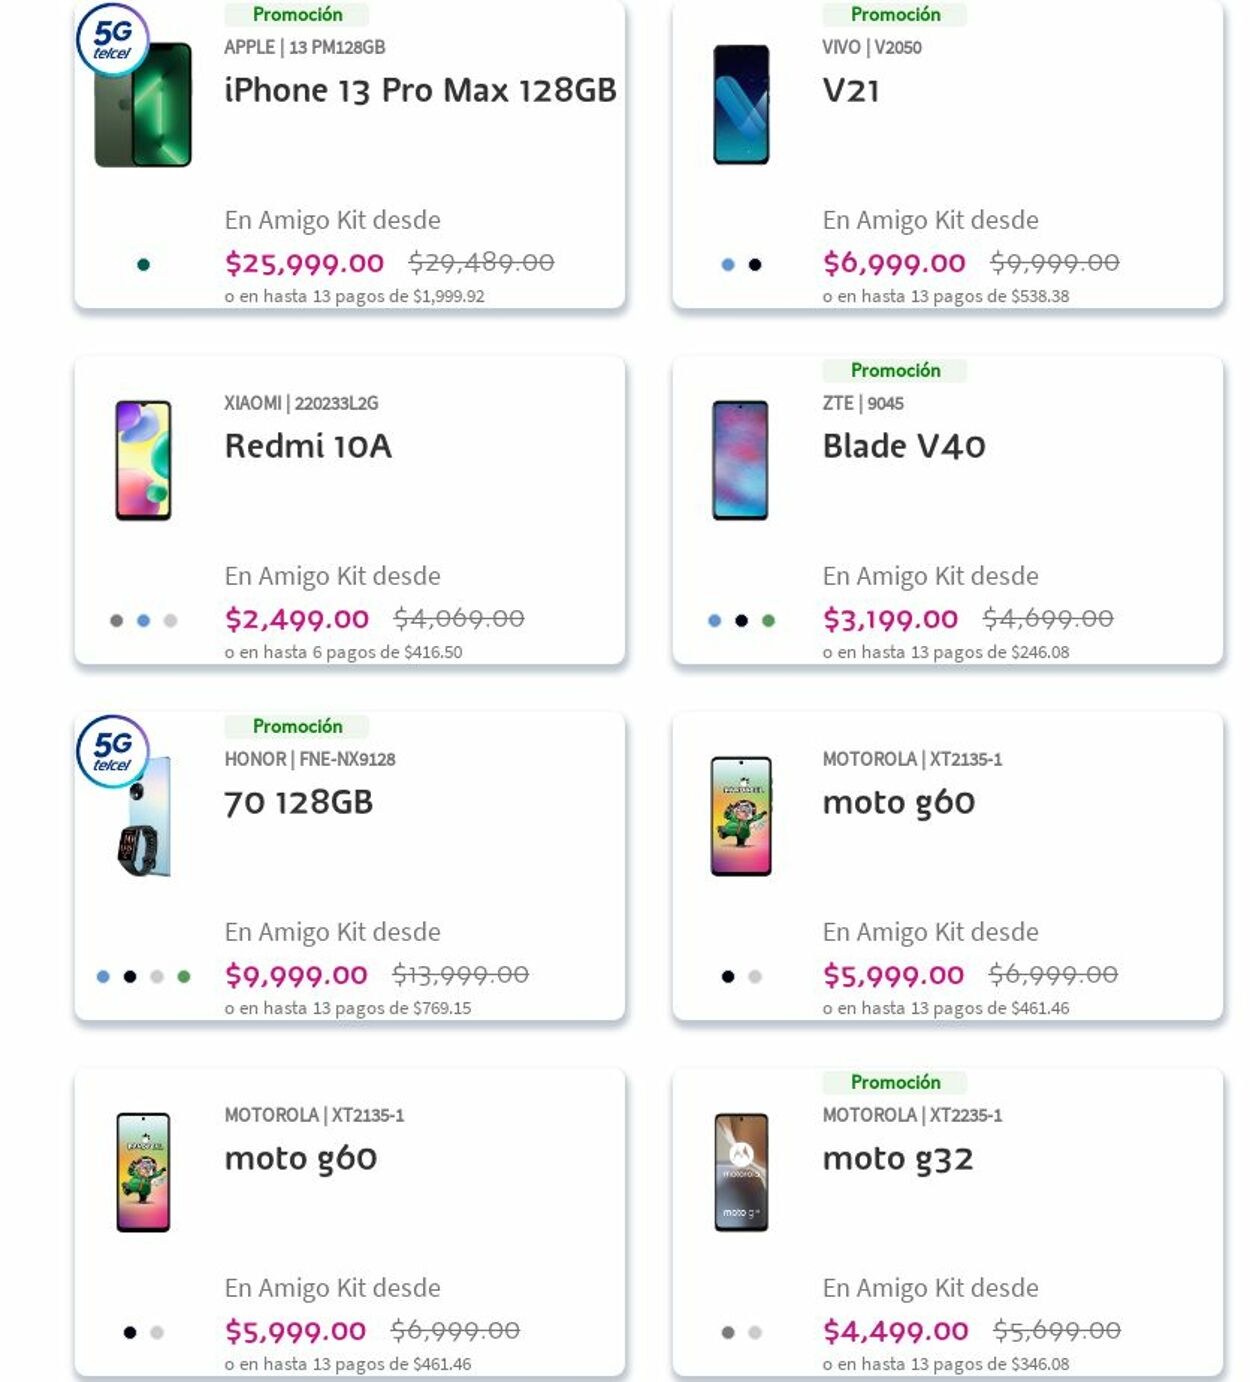Screen dimensions: 1250x1382
Task: Pick the blue color swatch for Redmi 10A
Action: (x=143, y=621)
